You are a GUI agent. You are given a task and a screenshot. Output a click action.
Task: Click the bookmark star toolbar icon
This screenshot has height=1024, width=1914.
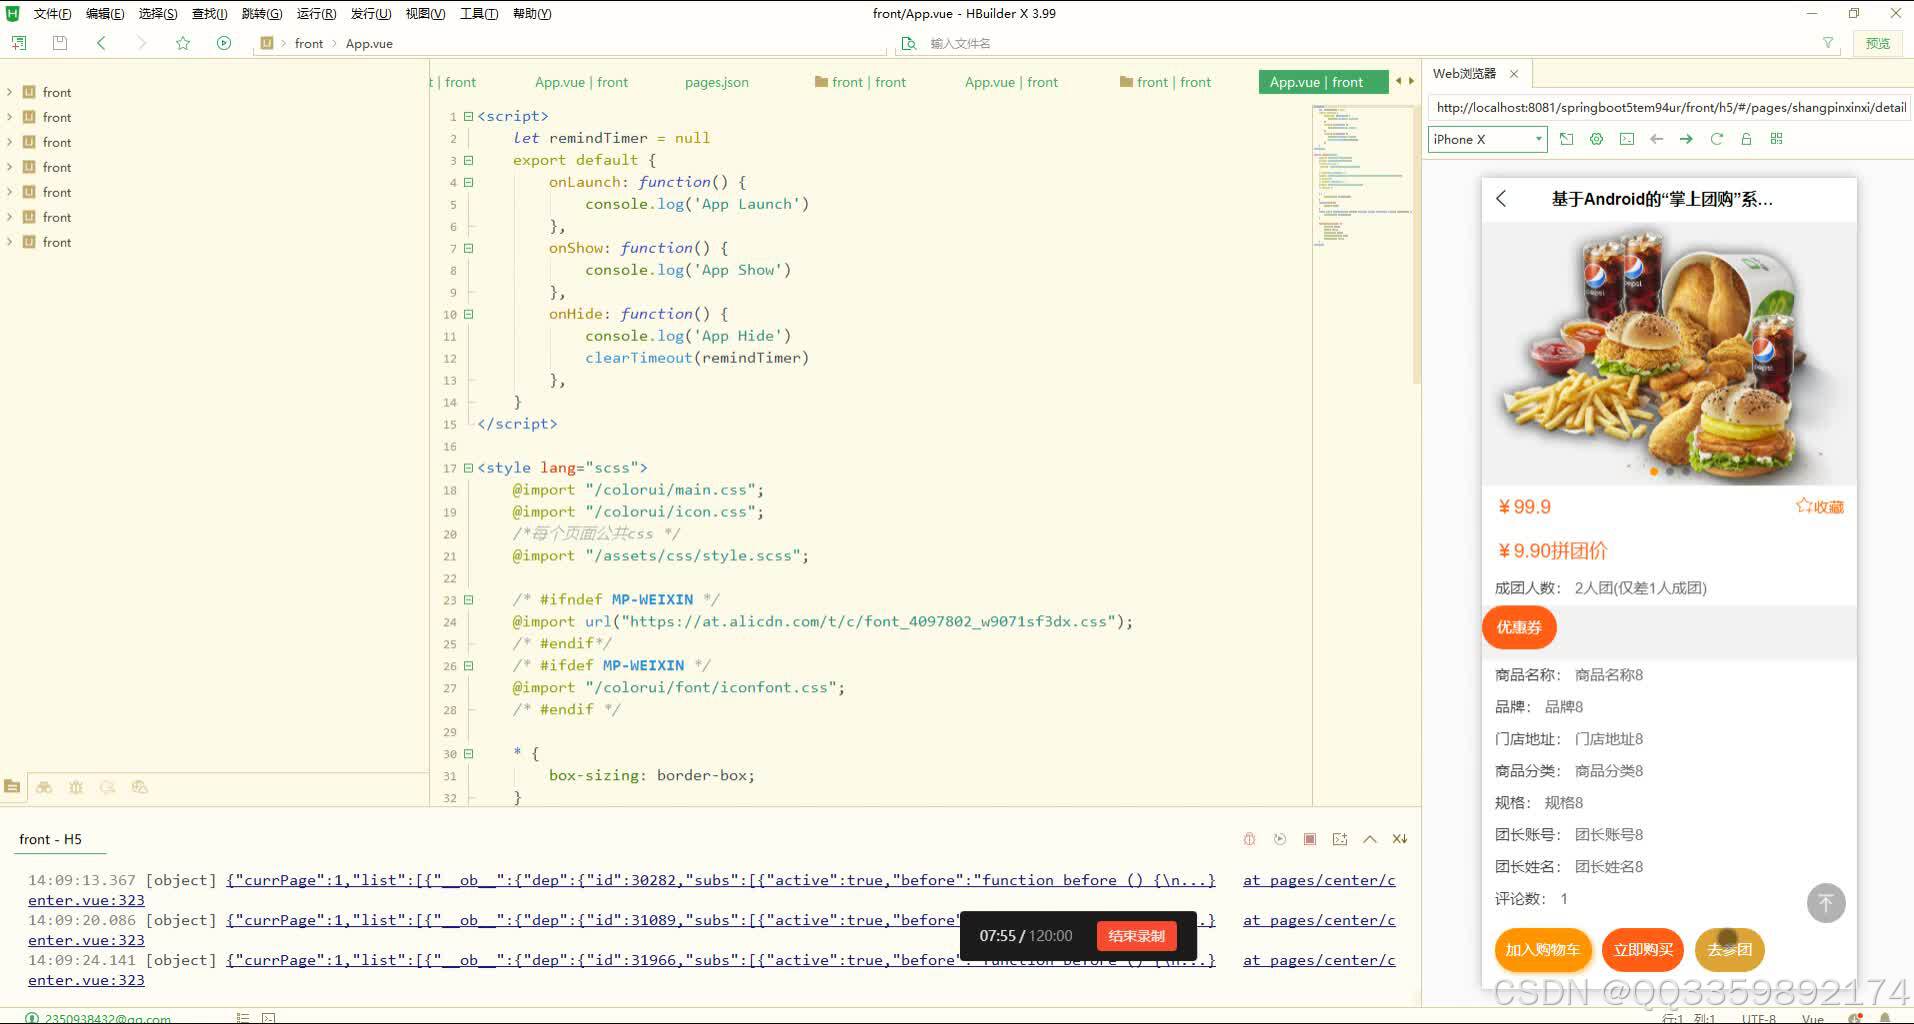(183, 43)
